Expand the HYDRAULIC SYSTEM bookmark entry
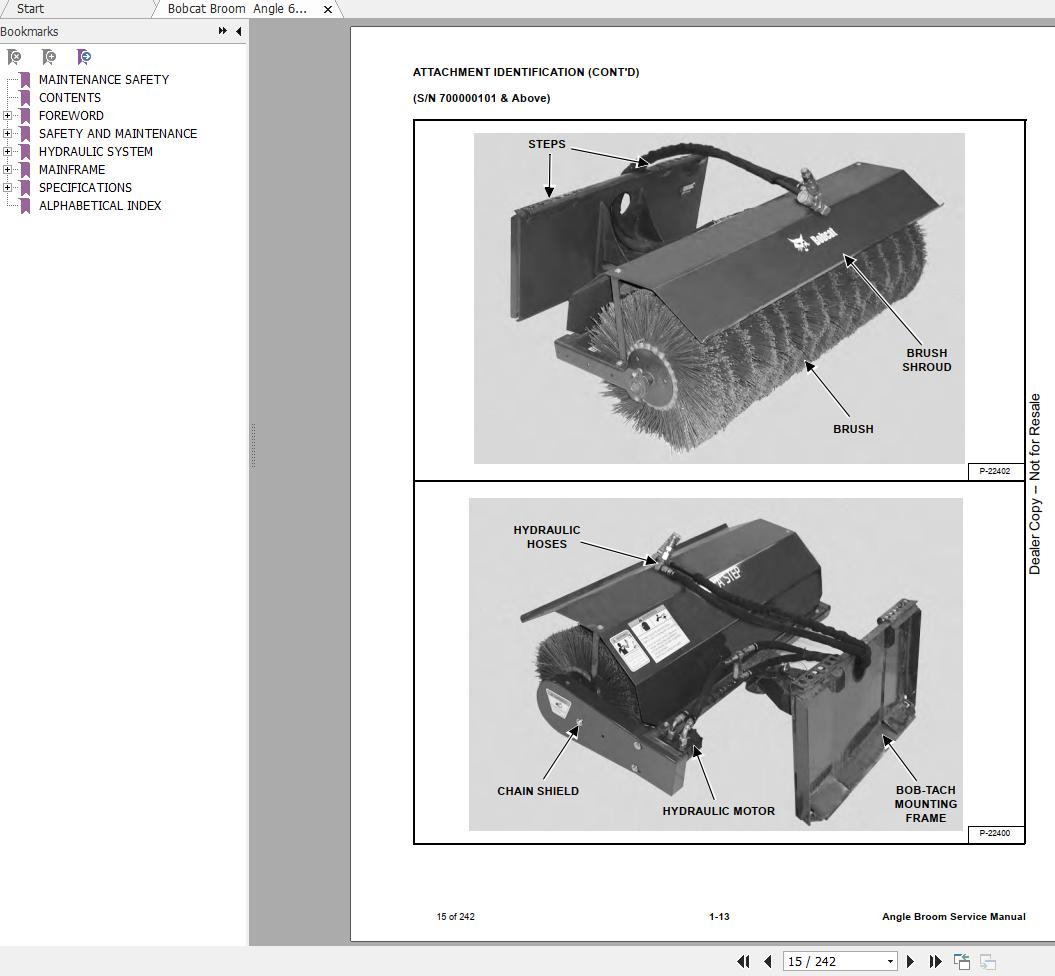The height and width of the screenshot is (976, 1055). [8, 151]
